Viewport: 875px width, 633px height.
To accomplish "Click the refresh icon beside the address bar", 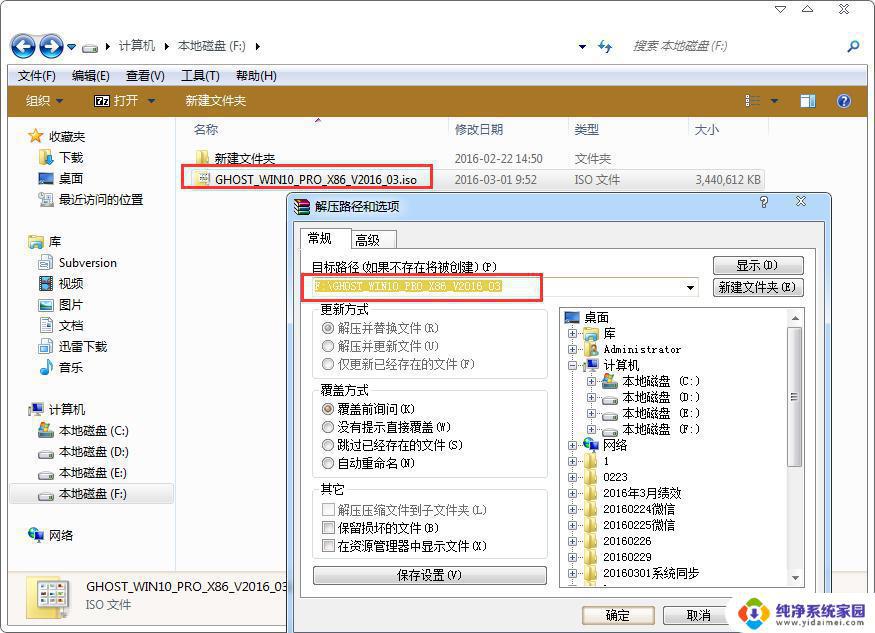I will [605, 46].
